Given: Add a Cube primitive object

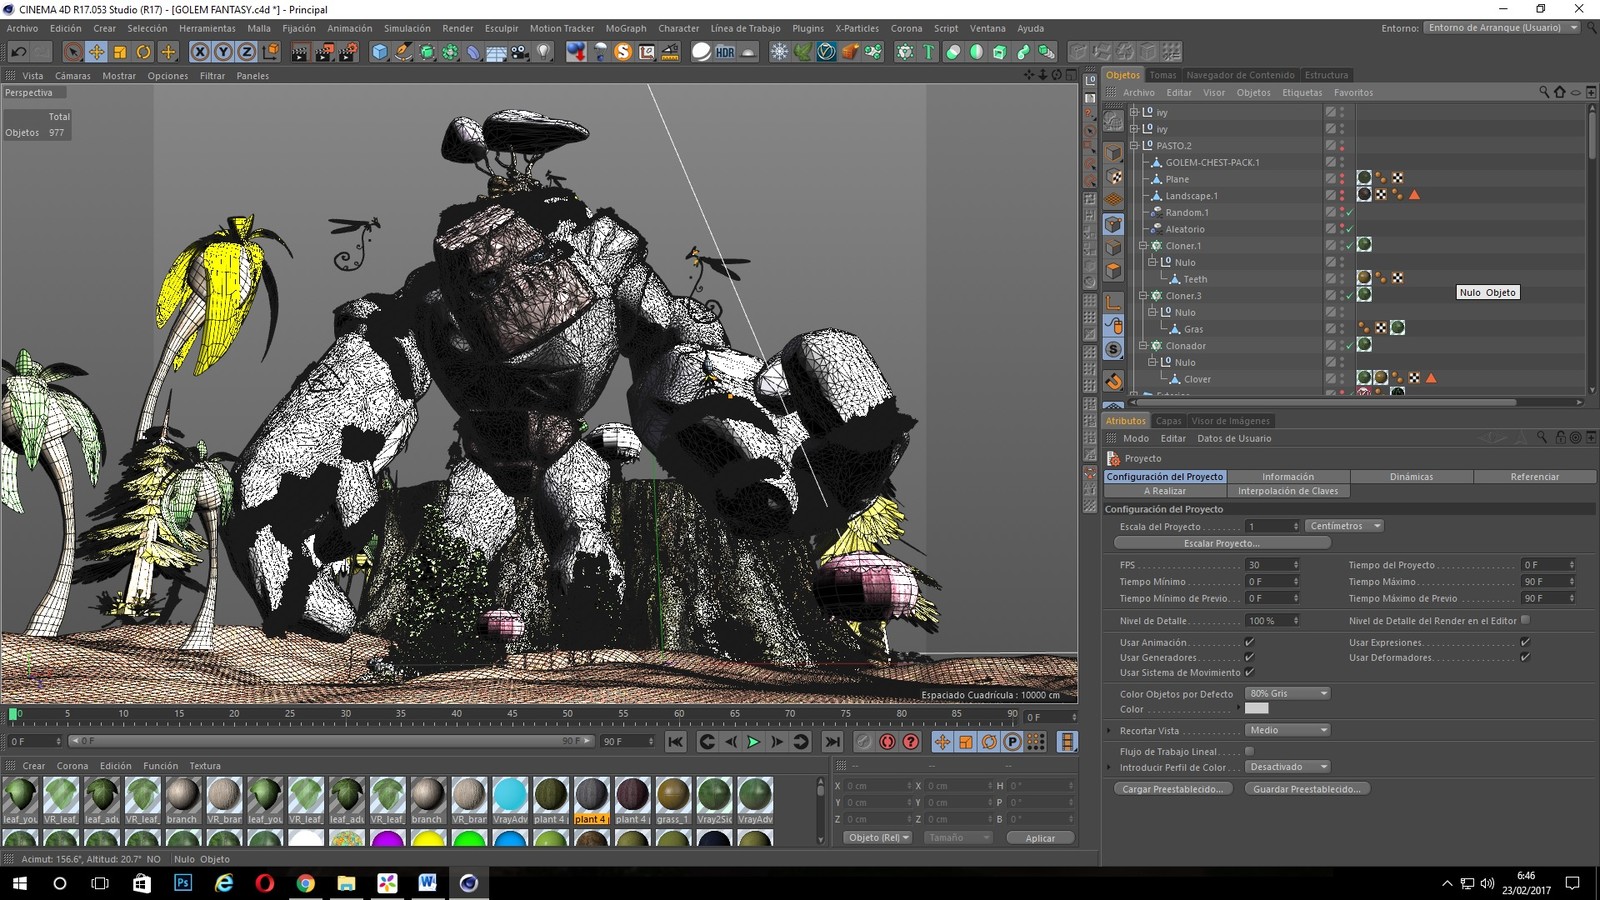Looking at the screenshot, I should [x=379, y=52].
